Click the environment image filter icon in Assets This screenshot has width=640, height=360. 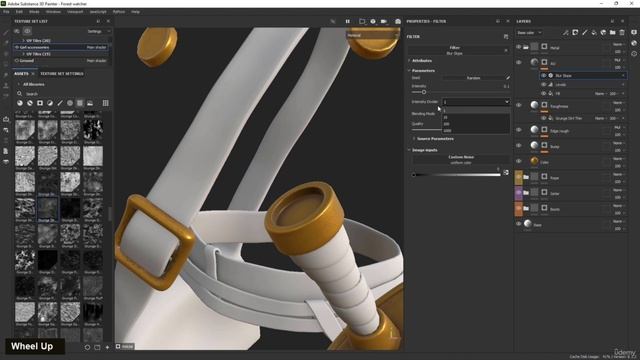pos(90,103)
